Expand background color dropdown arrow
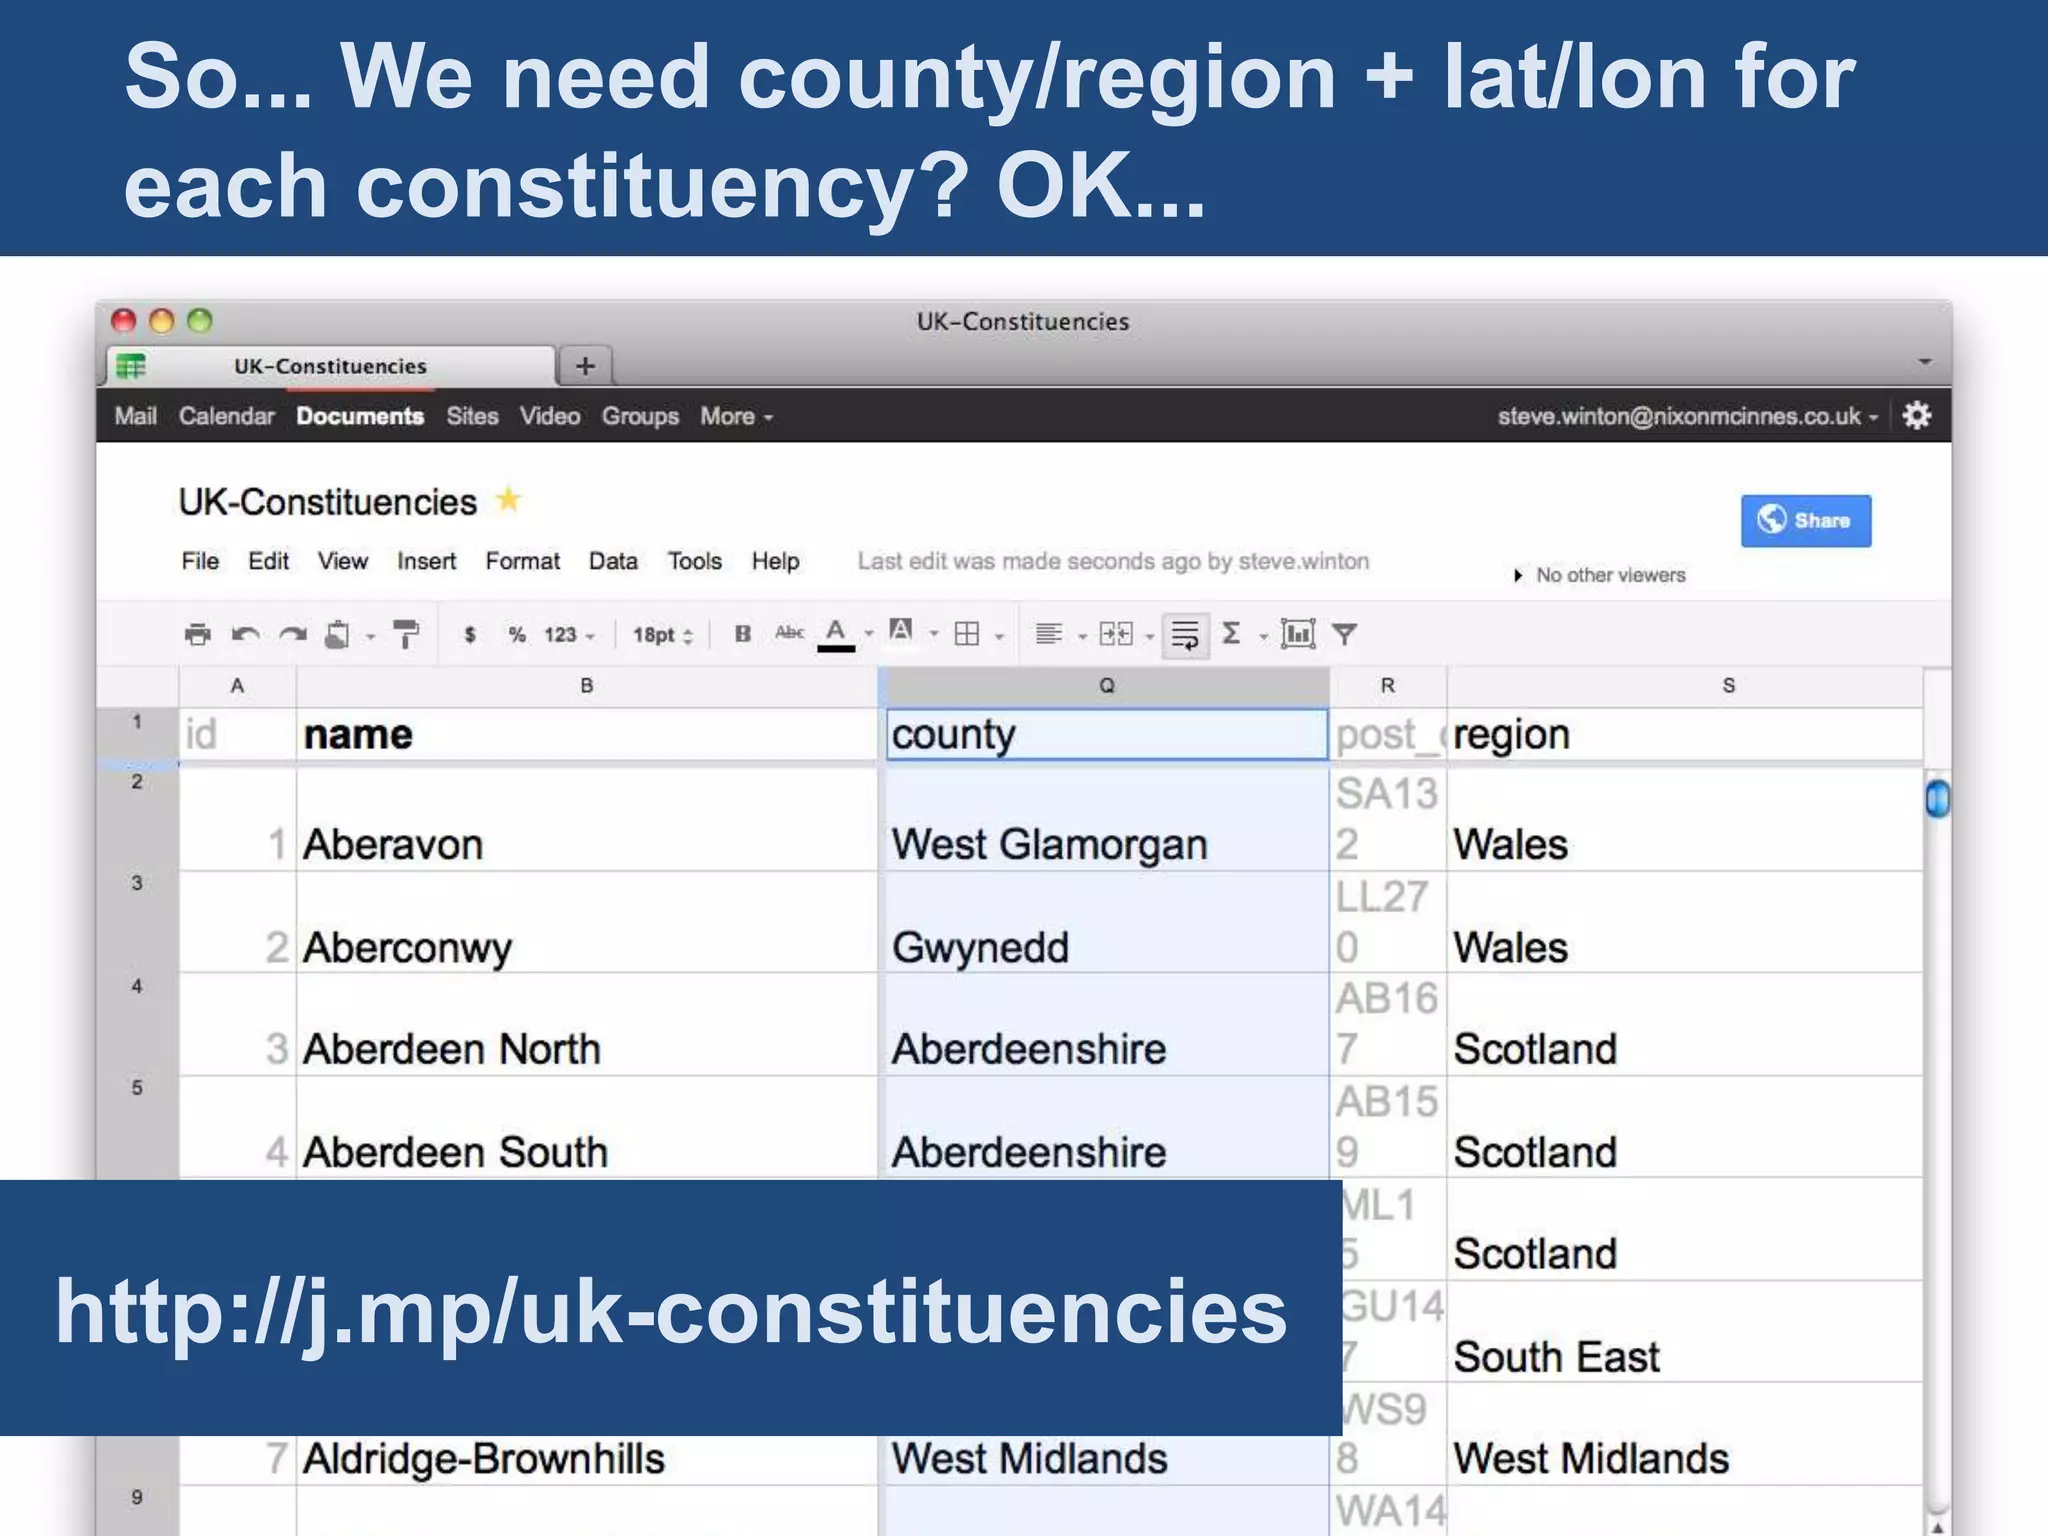Screen dimensions: 2048x1536 (934, 634)
